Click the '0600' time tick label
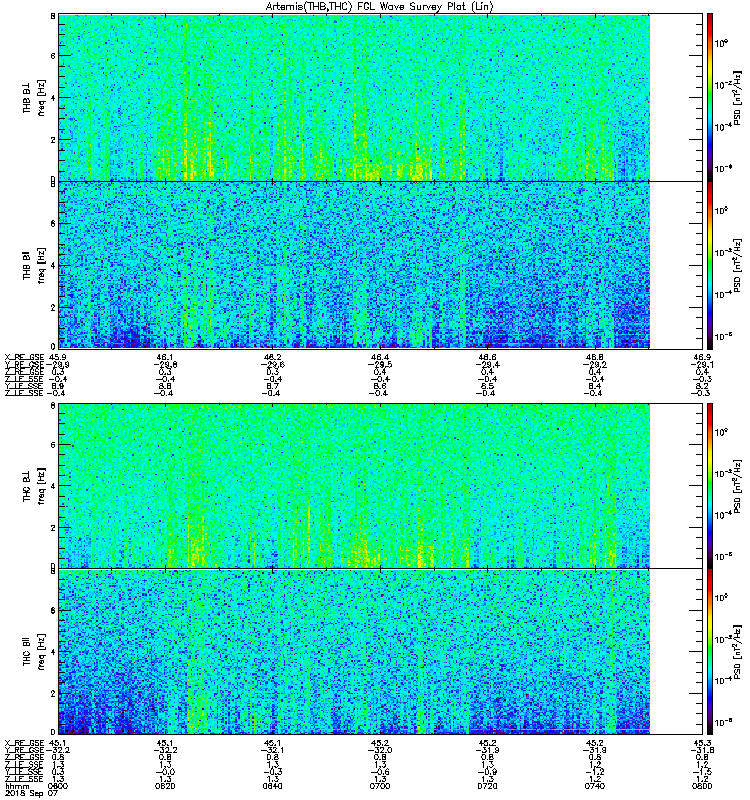750x800 pixels. (57, 786)
